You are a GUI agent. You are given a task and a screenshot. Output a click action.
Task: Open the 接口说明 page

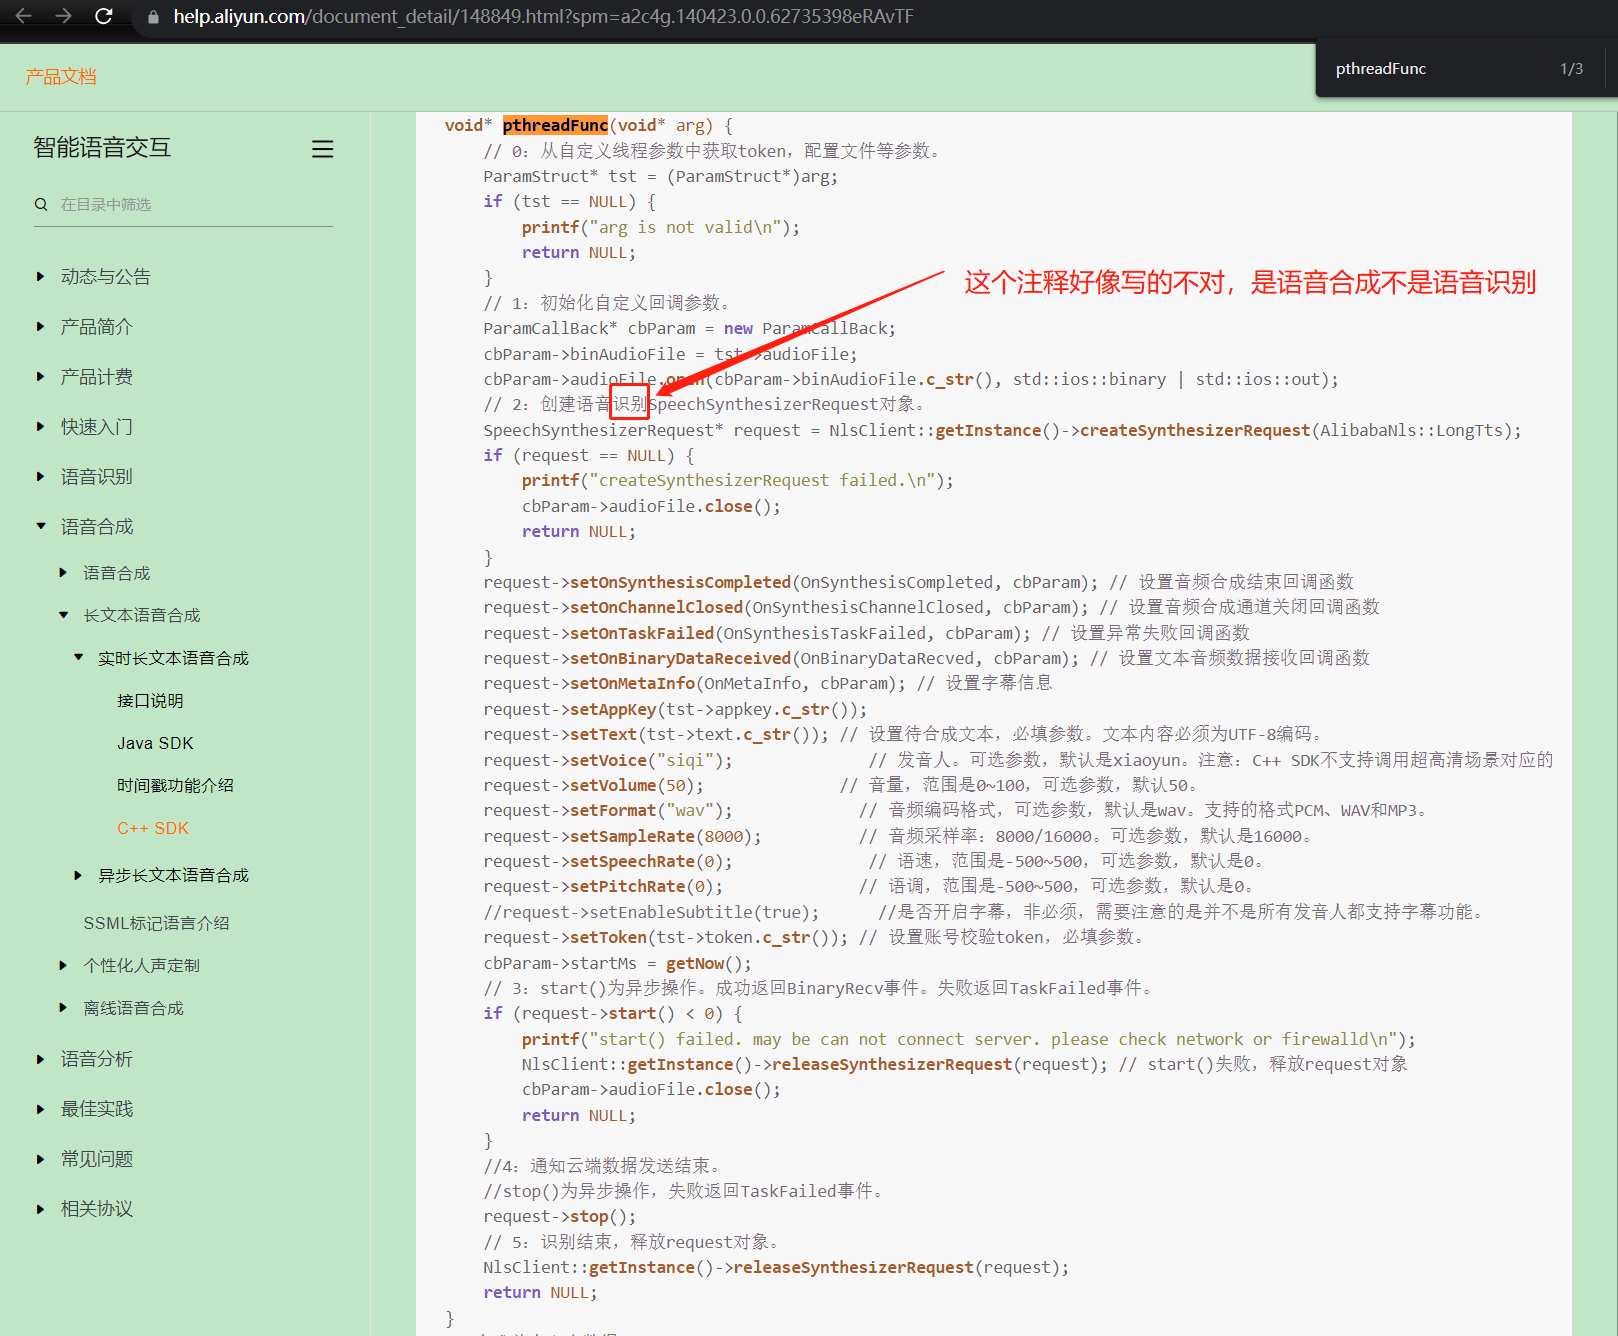(150, 700)
